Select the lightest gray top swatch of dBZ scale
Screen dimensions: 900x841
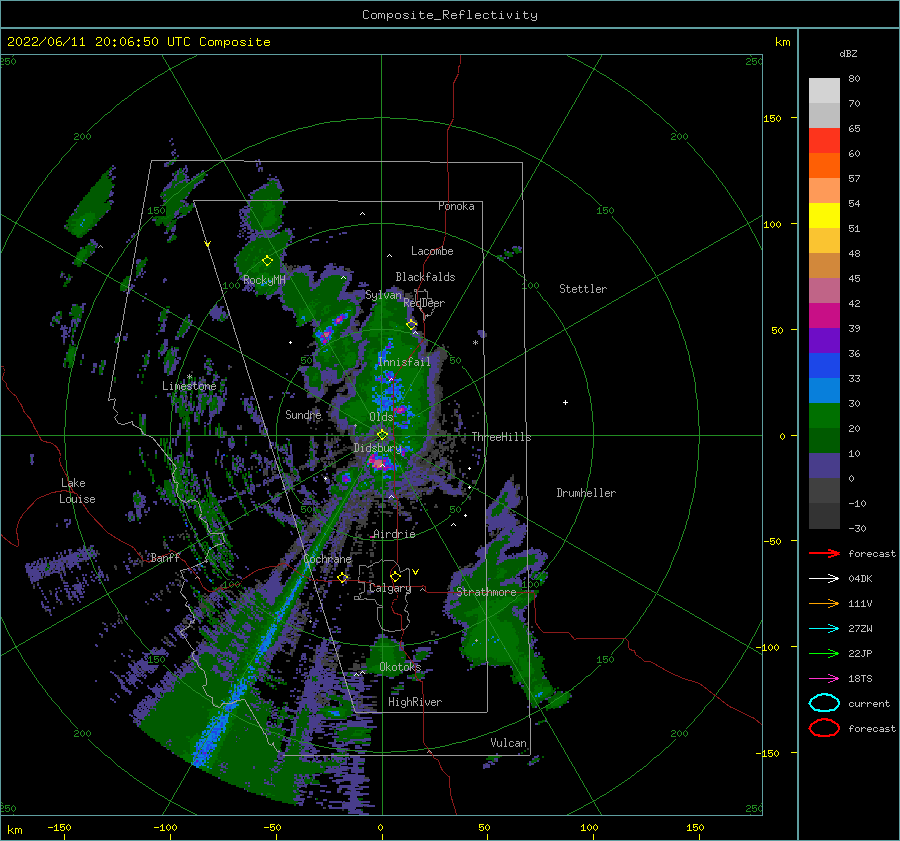tap(824, 91)
